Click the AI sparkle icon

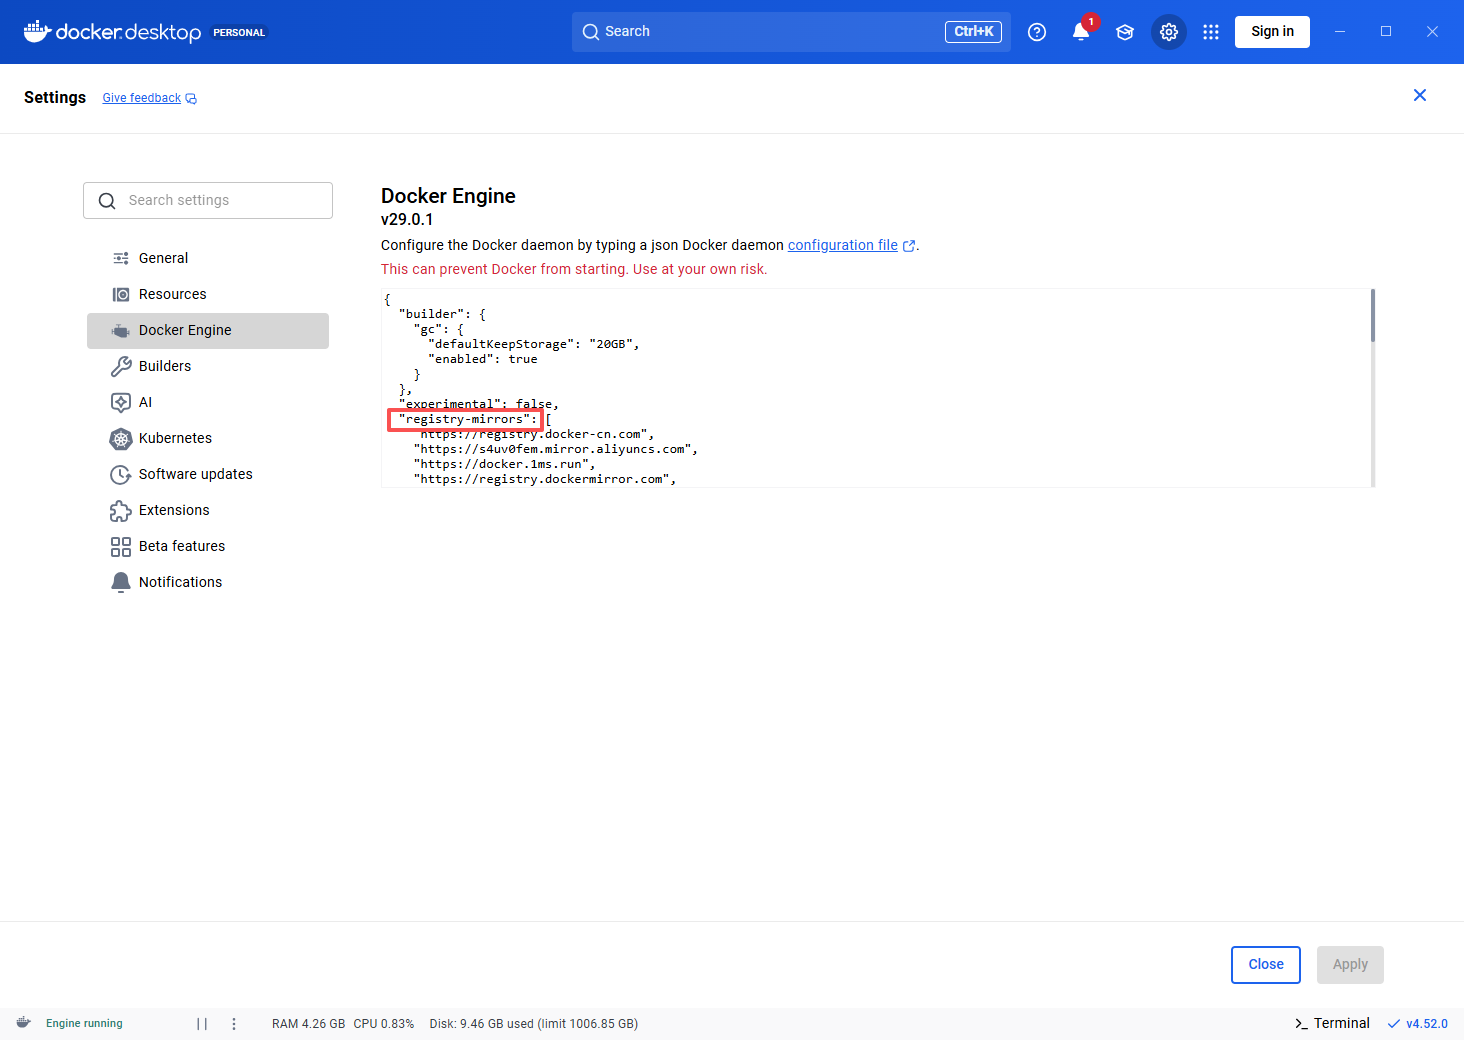[121, 402]
